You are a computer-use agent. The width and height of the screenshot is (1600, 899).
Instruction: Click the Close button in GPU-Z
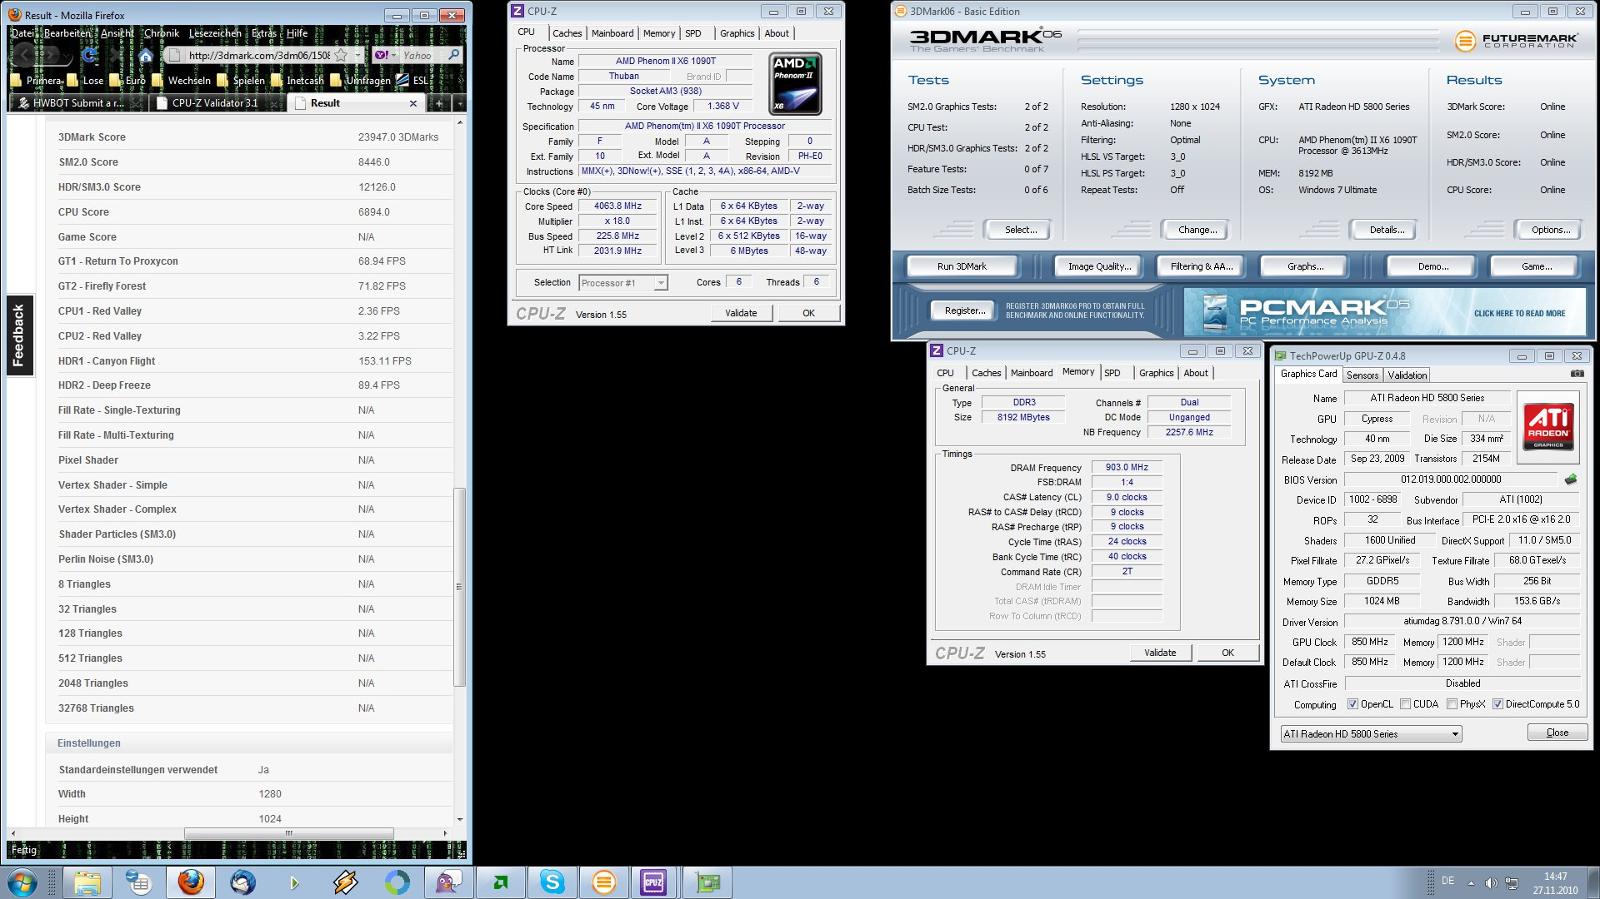(1557, 733)
